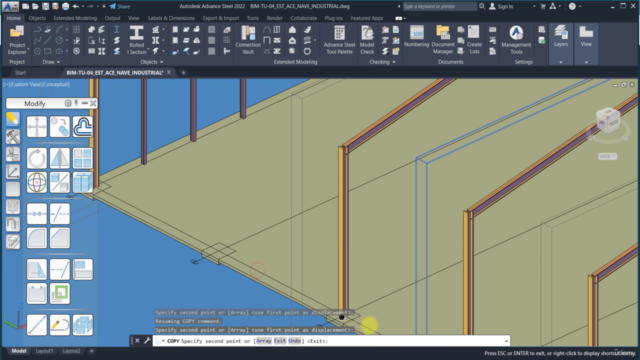Select the 3D Rotate globe tool
This screenshot has height=360, width=640.
tap(37, 182)
